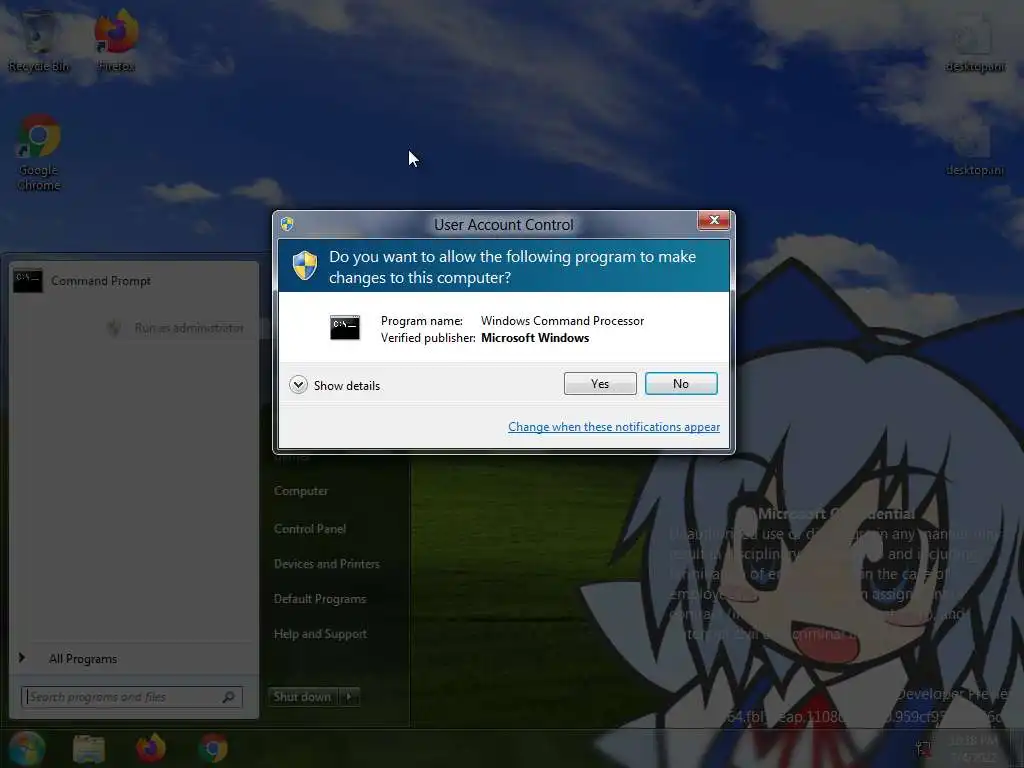Open the Shut down options arrow

coord(349,697)
